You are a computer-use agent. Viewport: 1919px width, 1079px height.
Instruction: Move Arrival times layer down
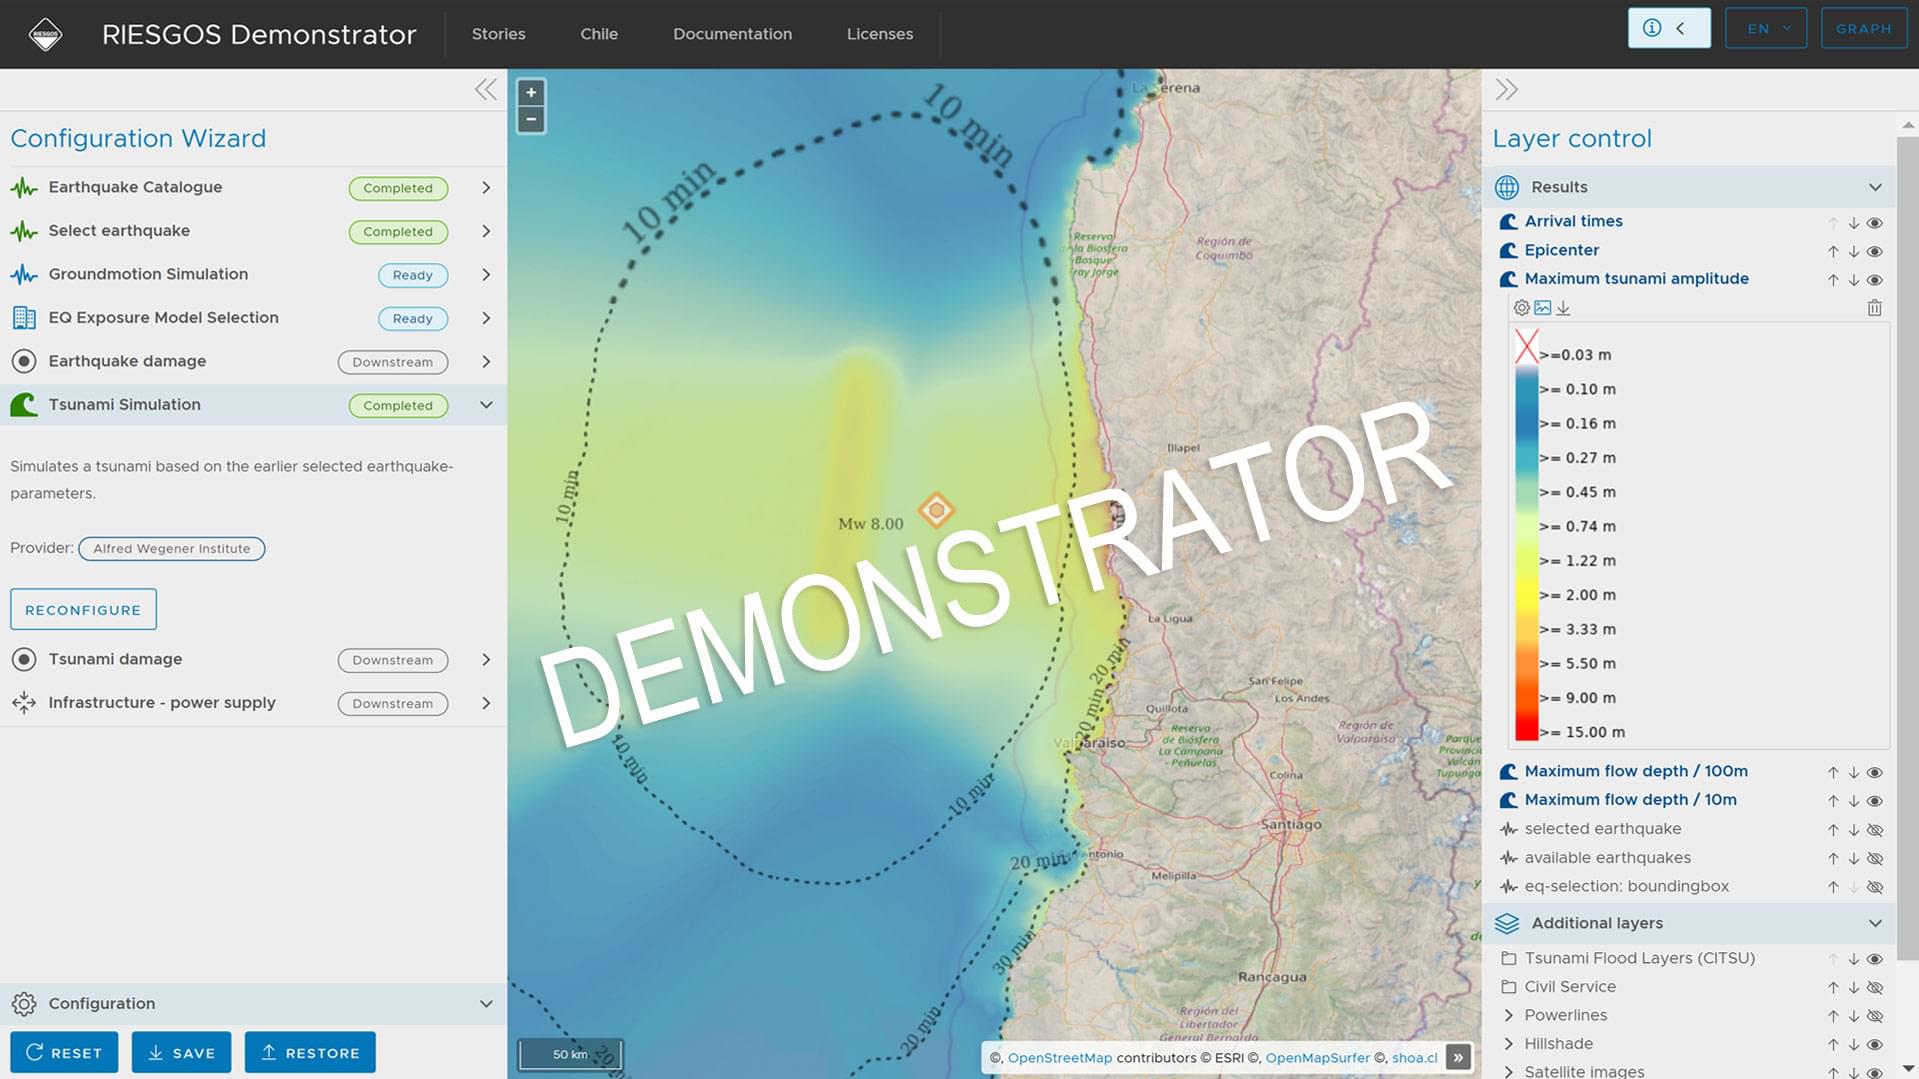coord(1854,223)
